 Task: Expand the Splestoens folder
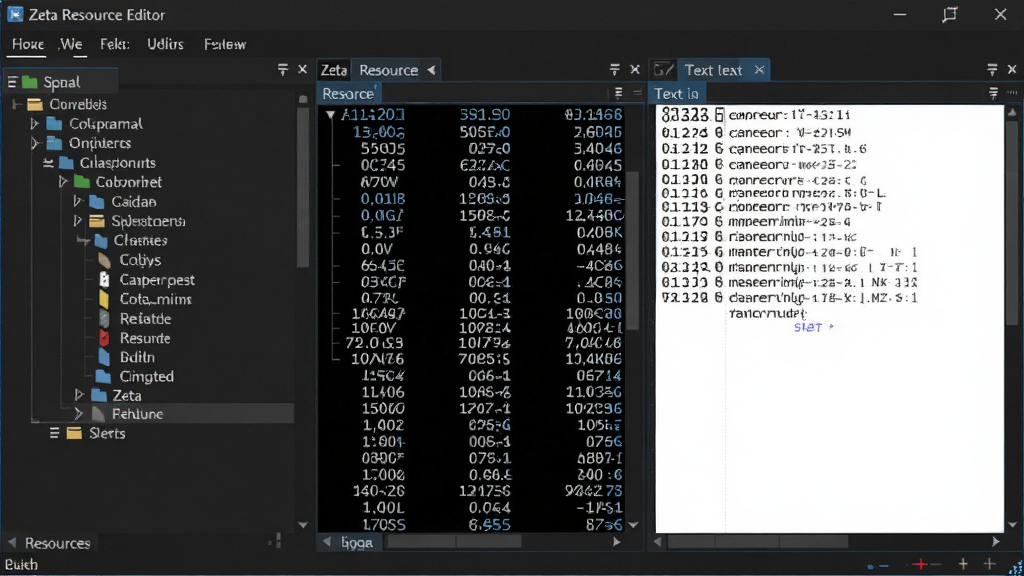77,221
